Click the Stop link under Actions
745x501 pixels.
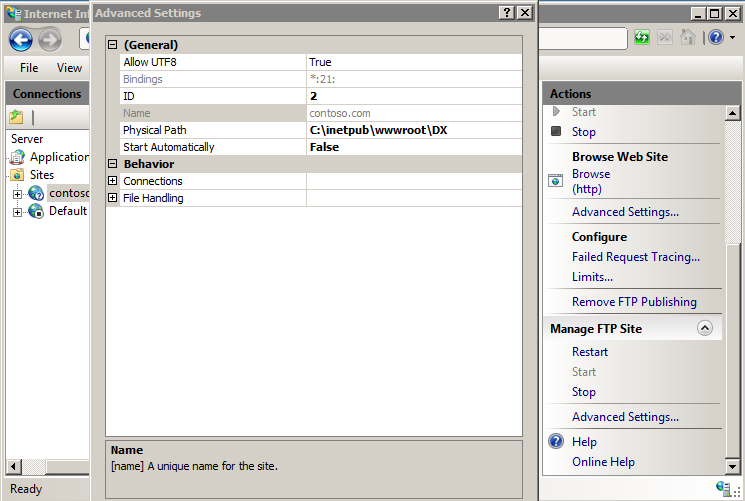583,132
